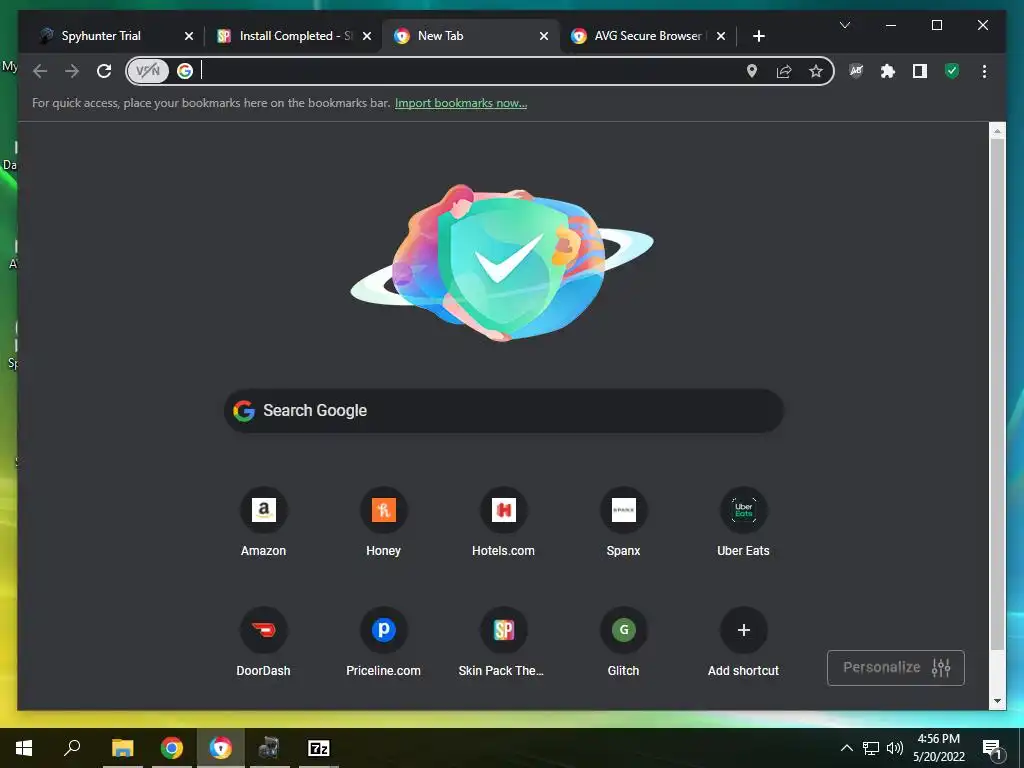This screenshot has width=1024, height=768.
Task: Open the green Security & Privacy shield icon
Action: (x=952, y=71)
